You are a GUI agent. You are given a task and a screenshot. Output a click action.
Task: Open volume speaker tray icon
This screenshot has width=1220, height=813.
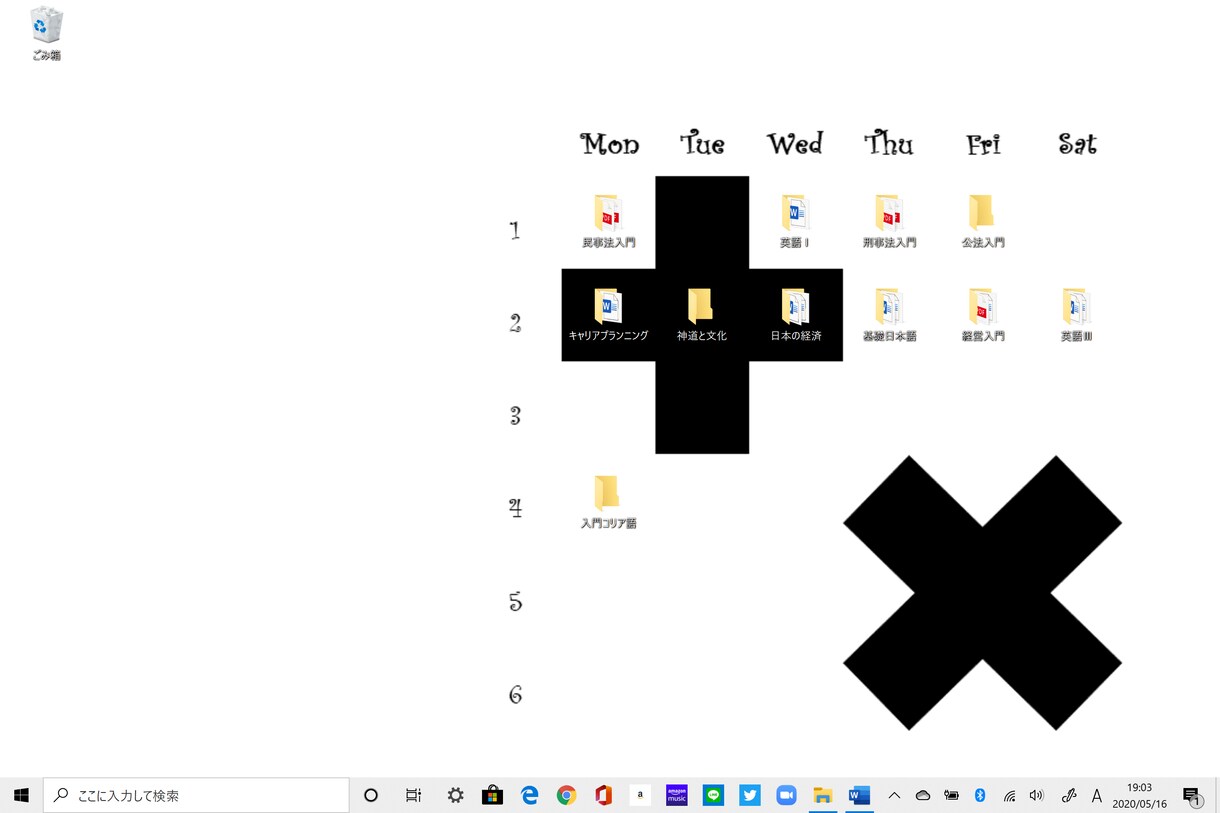coord(1037,795)
